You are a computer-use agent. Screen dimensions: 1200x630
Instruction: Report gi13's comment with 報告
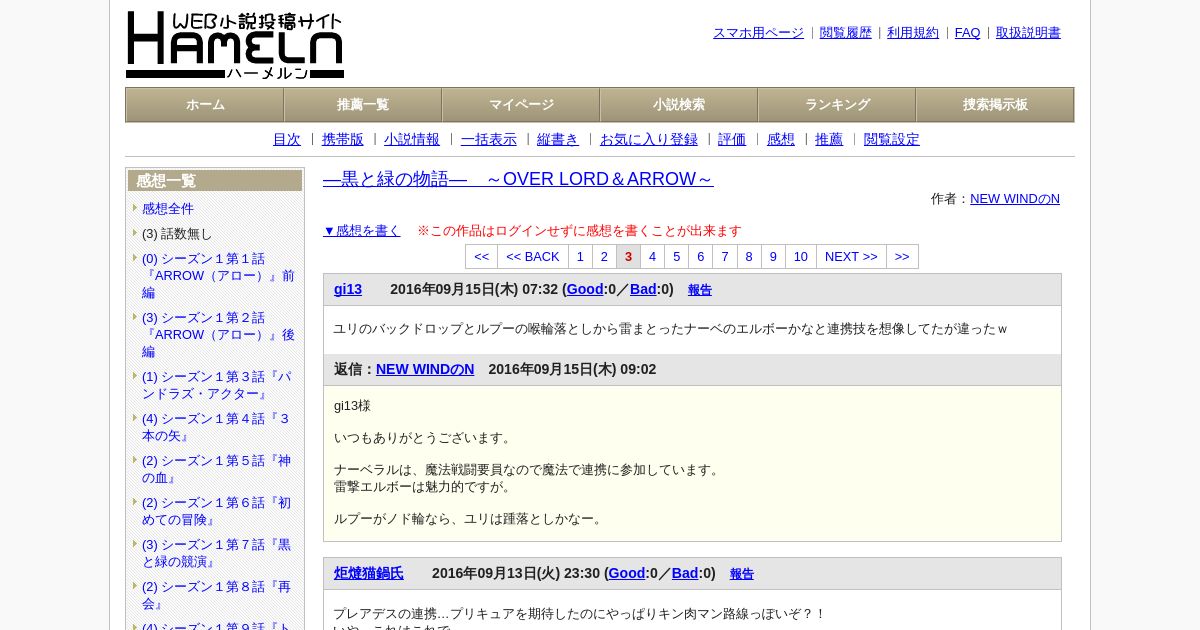pyautogui.click(x=700, y=290)
